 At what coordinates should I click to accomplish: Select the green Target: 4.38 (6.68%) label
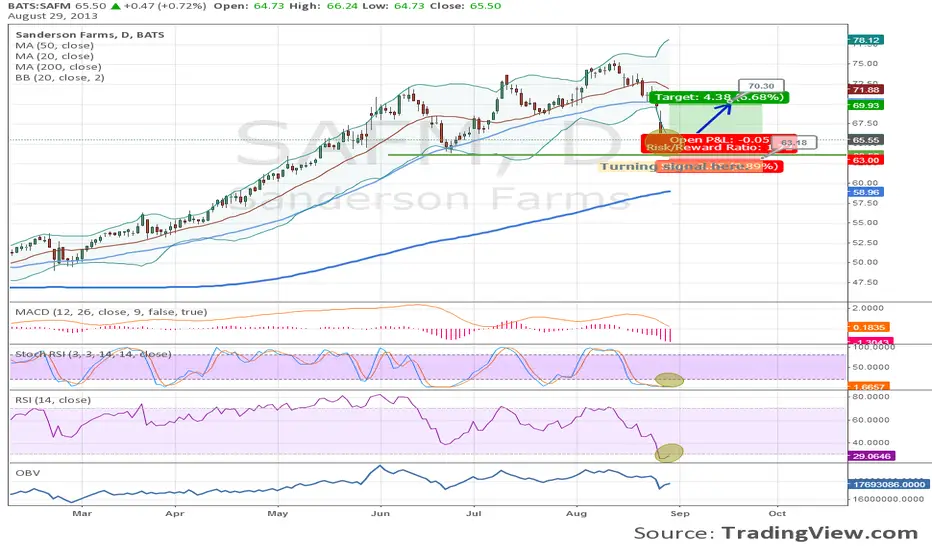pos(719,97)
